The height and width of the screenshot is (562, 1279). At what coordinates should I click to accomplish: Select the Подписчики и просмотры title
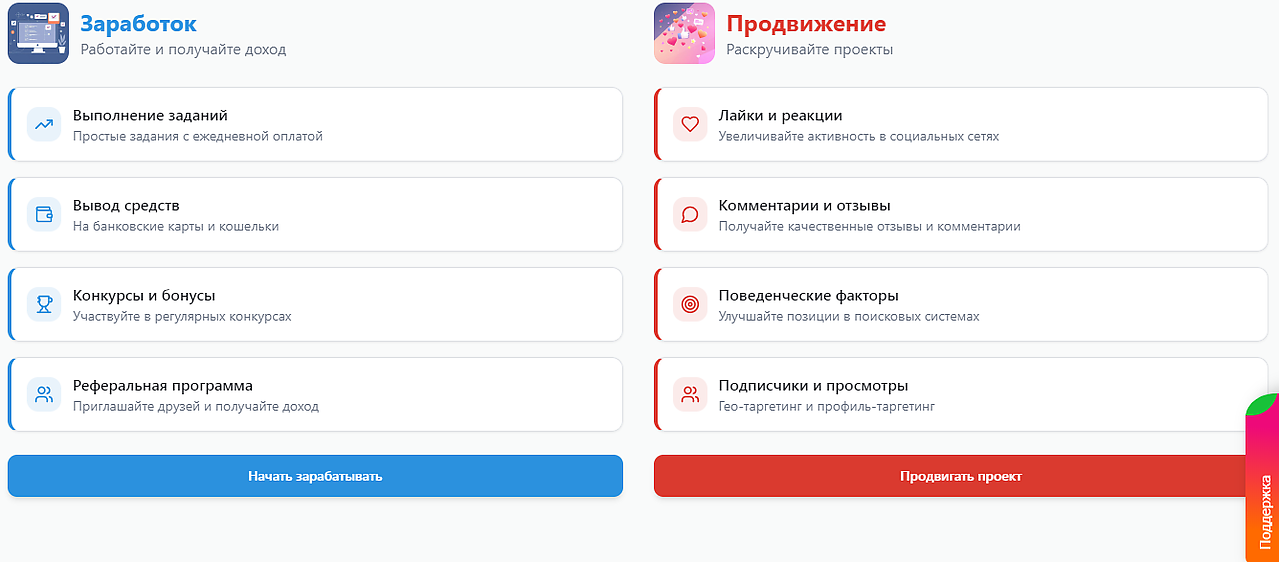pos(813,386)
